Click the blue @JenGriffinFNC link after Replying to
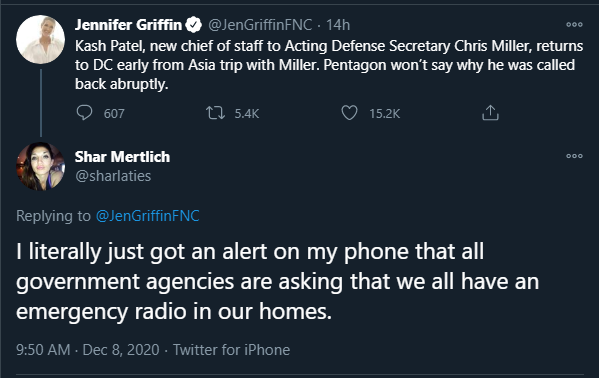 click(147, 216)
